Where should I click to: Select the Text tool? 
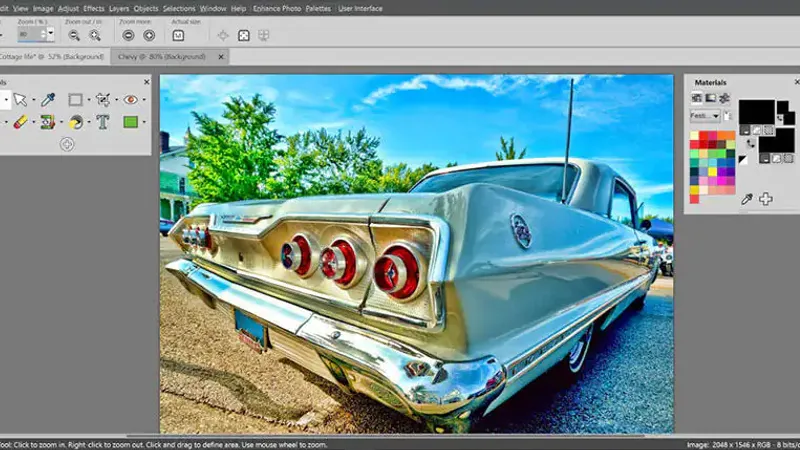[x=102, y=122]
